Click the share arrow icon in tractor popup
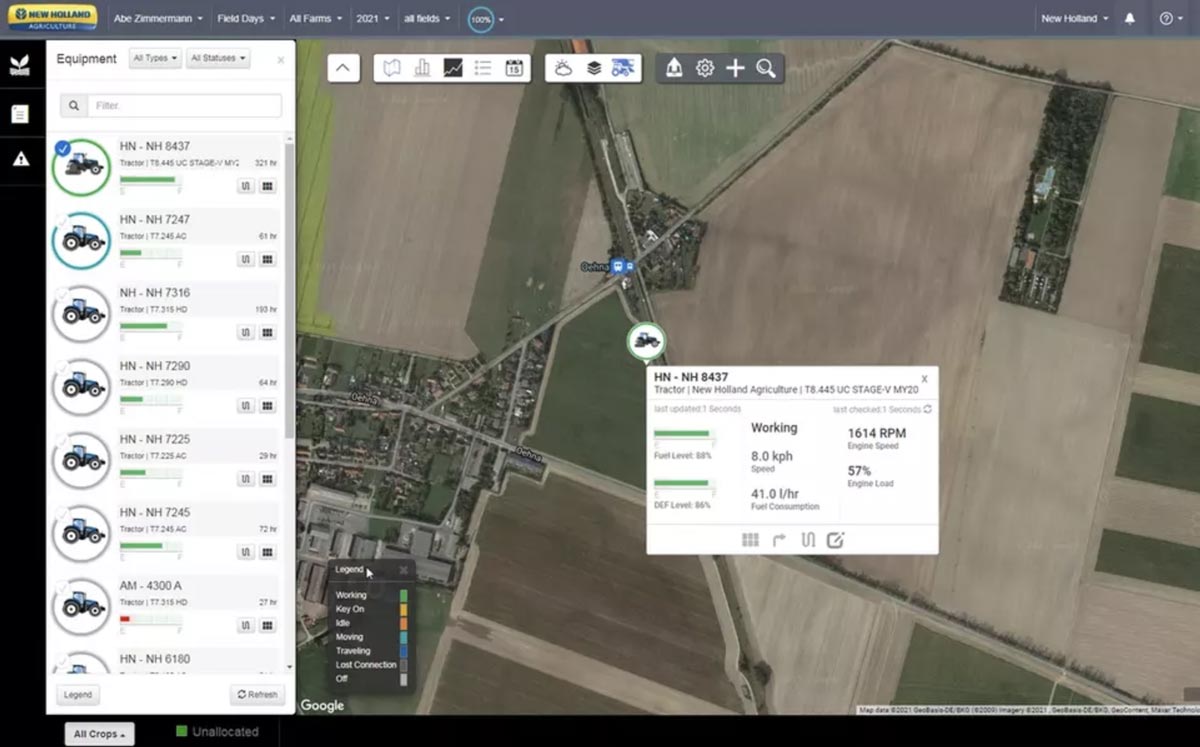The height and width of the screenshot is (747, 1200). (779, 540)
